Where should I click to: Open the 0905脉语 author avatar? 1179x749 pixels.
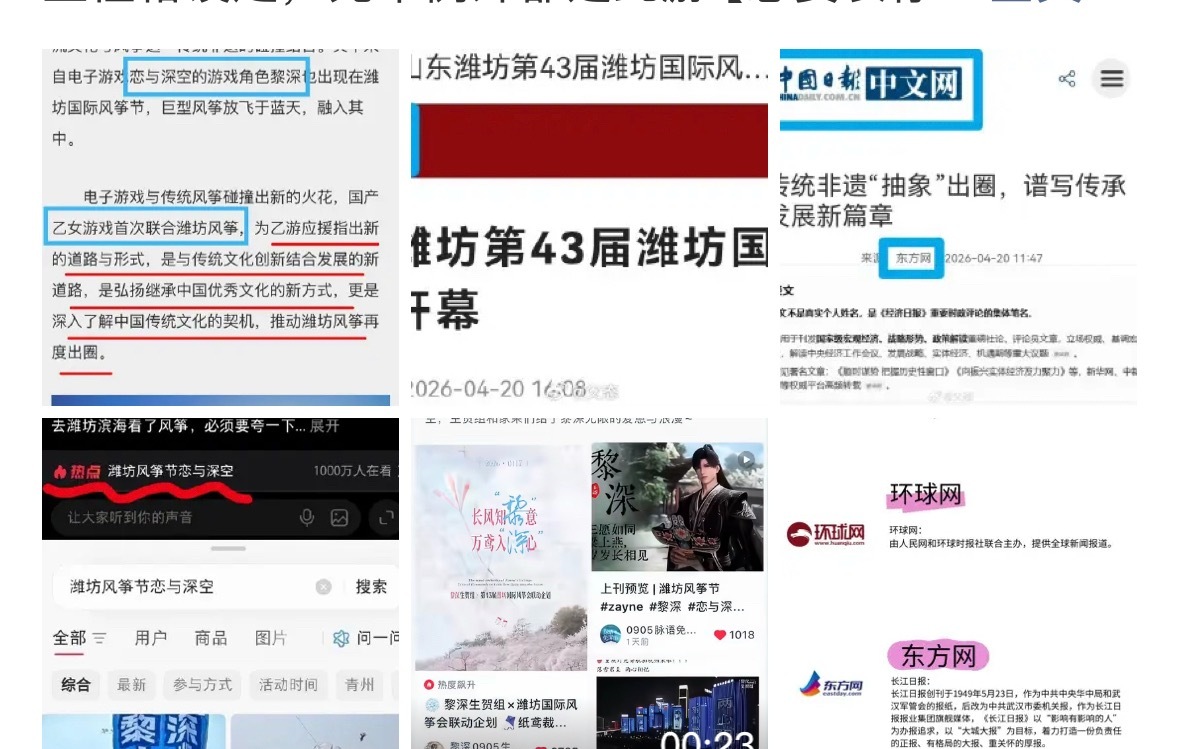pos(610,634)
